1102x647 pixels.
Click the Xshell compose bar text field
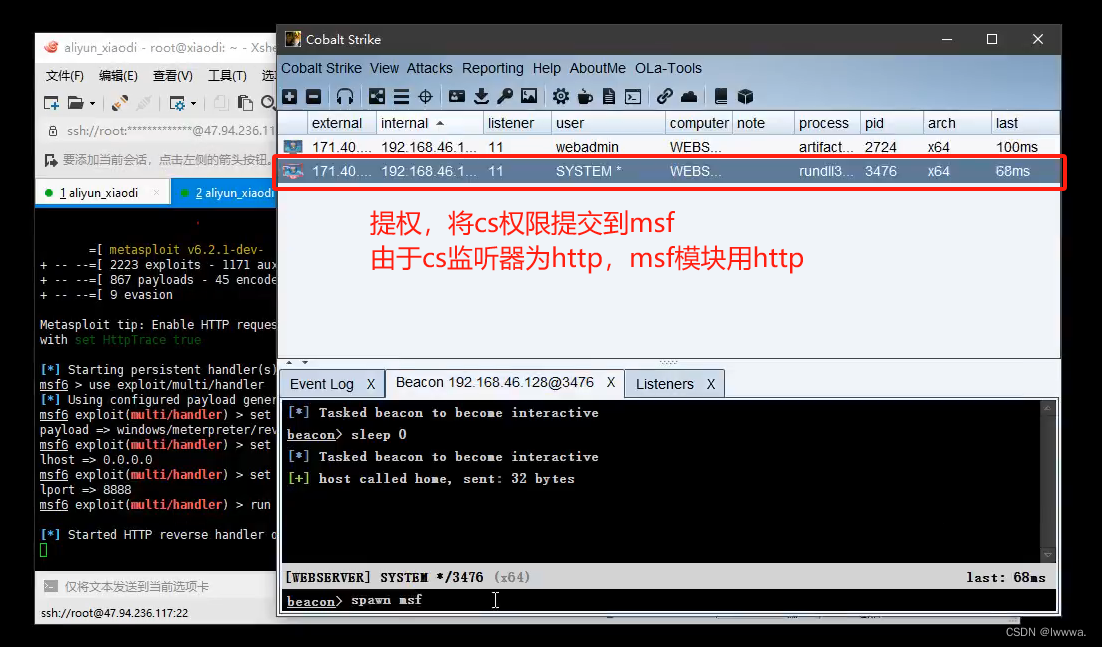[x=169, y=586]
